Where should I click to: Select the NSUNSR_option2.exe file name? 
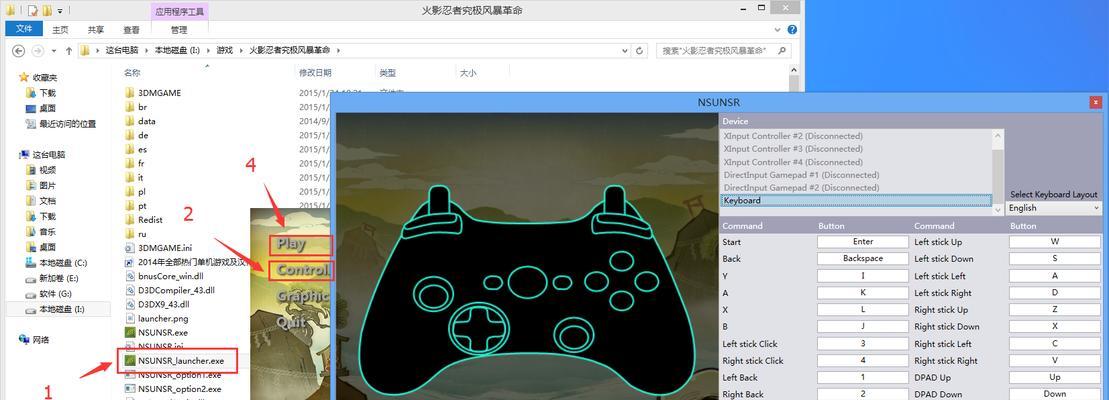(180, 389)
